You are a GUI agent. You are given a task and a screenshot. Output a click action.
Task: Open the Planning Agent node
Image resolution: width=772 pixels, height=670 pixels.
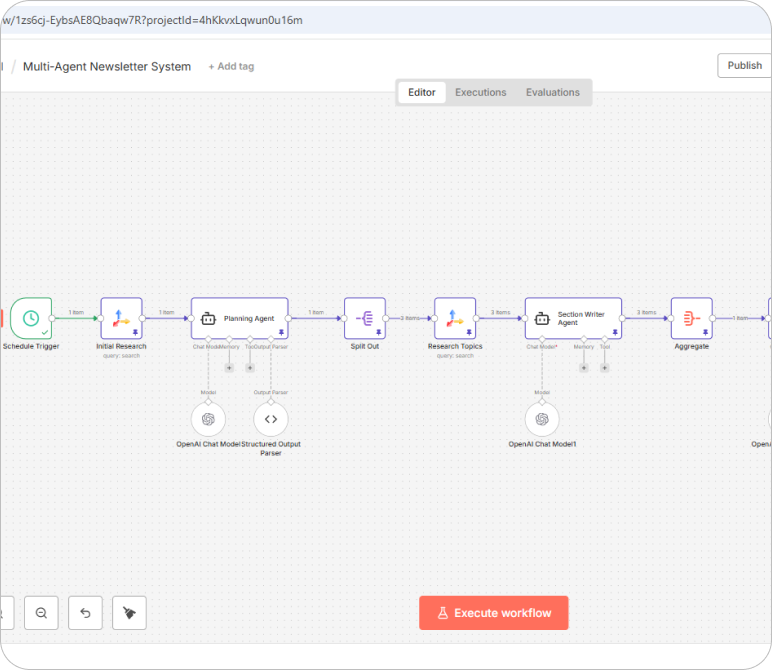[x=239, y=318]
